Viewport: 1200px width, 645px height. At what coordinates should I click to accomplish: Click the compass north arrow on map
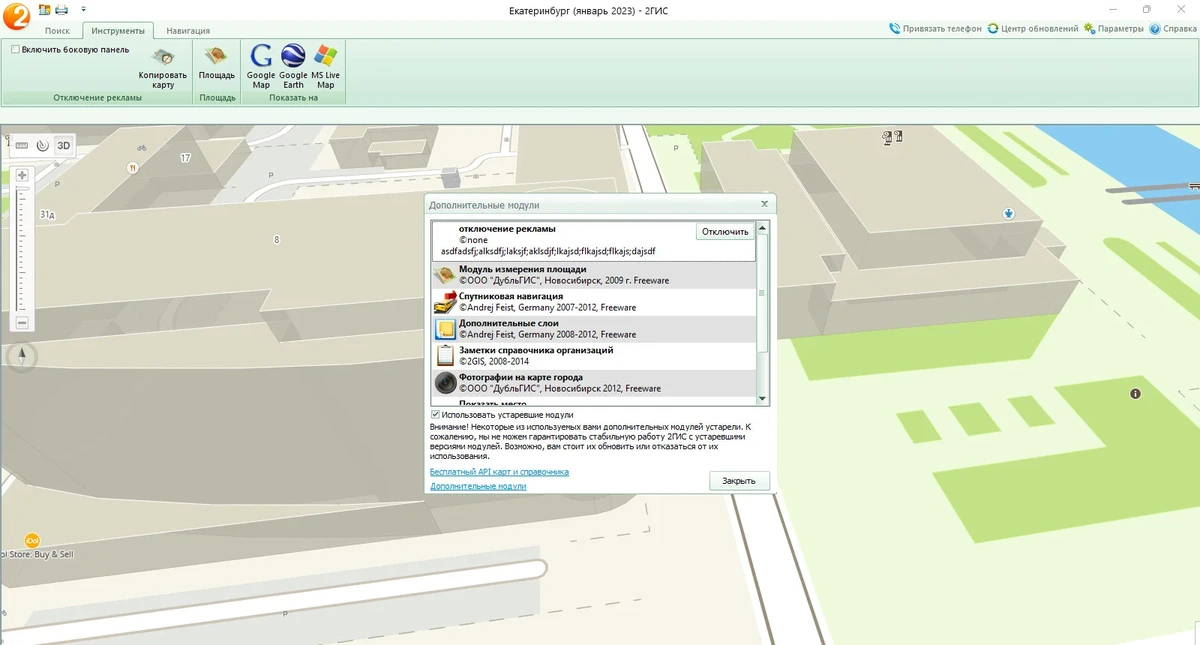click(22, 355)
